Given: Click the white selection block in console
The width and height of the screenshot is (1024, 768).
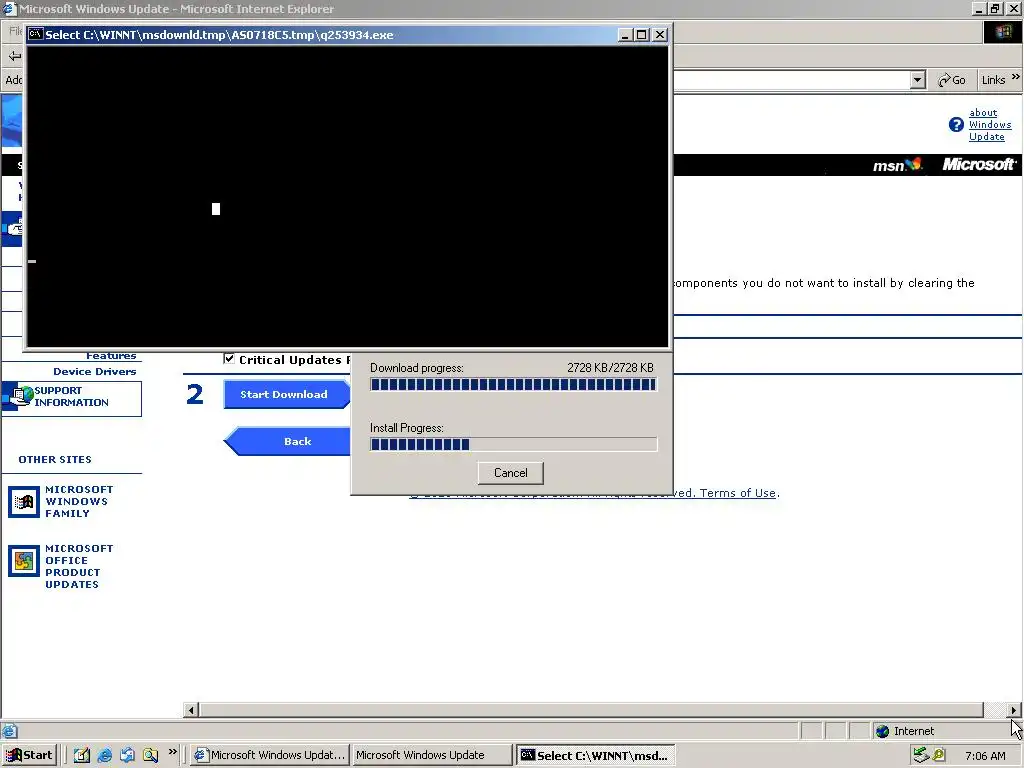Looking at the screenshot, I should pyautogui.click(x=216, y=209).
